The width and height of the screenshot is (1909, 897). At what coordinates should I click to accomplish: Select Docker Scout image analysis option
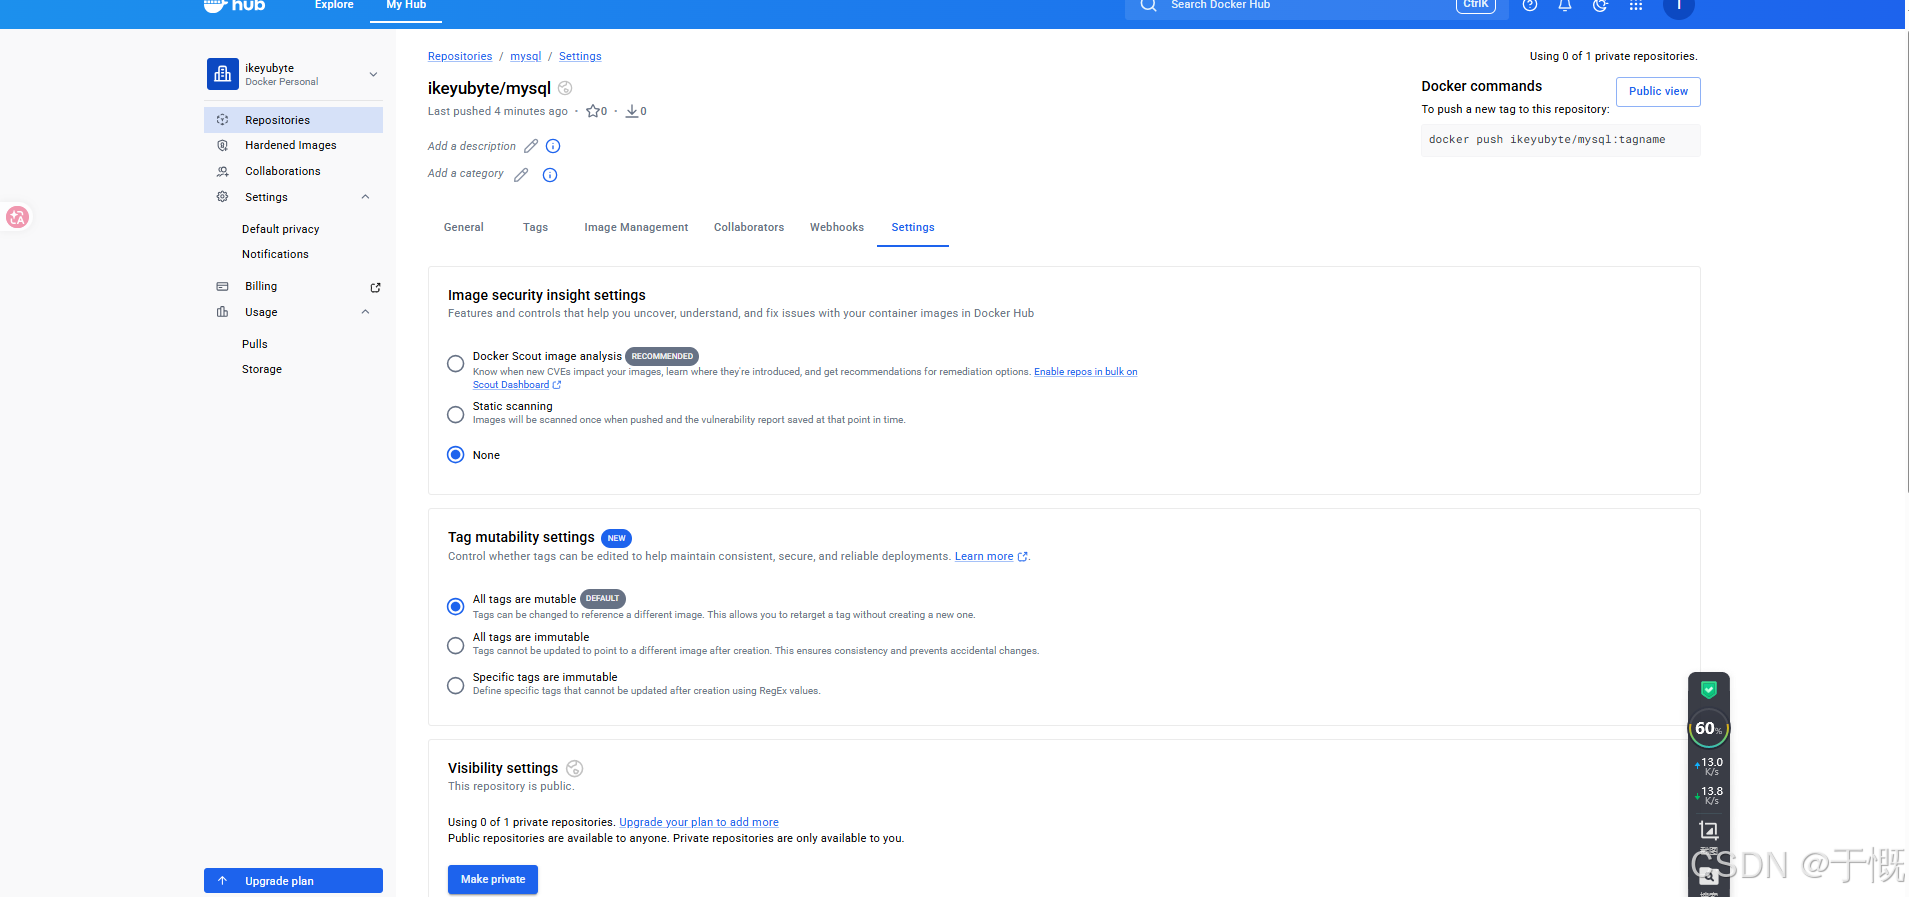click(x=455, y=363)
